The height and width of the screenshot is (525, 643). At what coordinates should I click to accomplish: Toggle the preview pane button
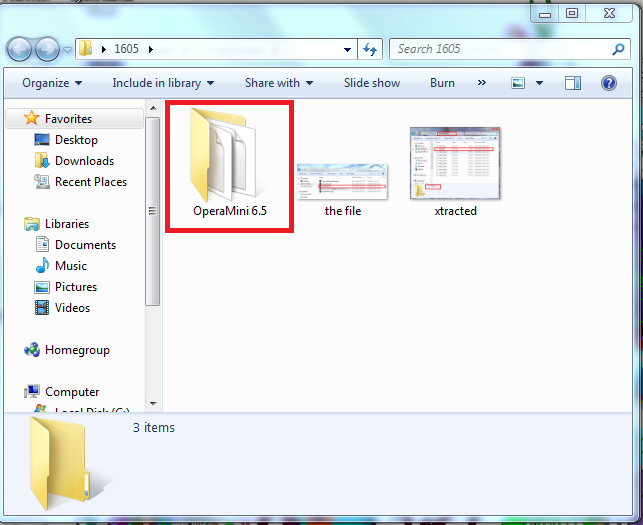(x=572, y=83)
